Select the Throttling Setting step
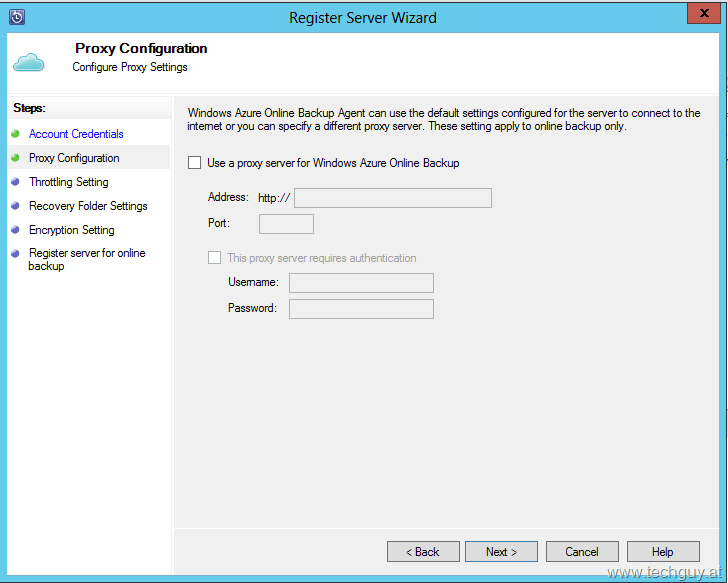 click(69, 182)
